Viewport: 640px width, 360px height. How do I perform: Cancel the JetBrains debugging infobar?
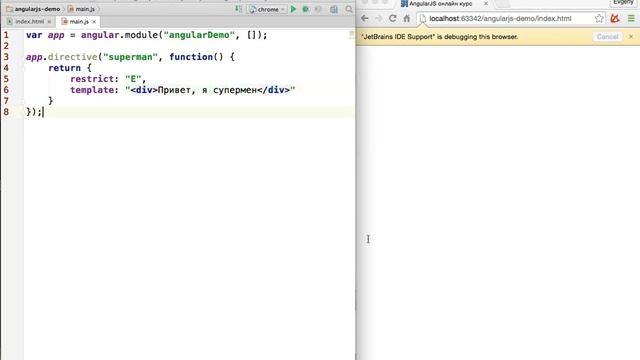click(607, 37)
